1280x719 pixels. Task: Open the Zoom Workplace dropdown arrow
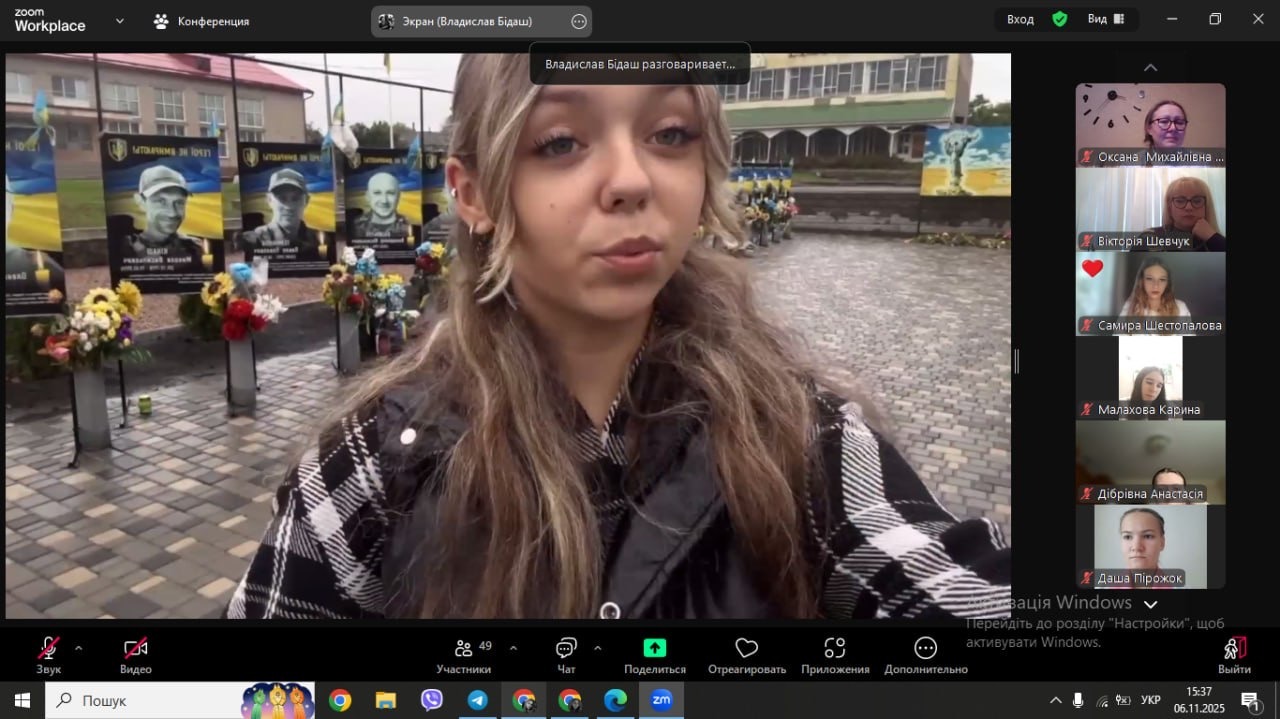tap(120, 20)
